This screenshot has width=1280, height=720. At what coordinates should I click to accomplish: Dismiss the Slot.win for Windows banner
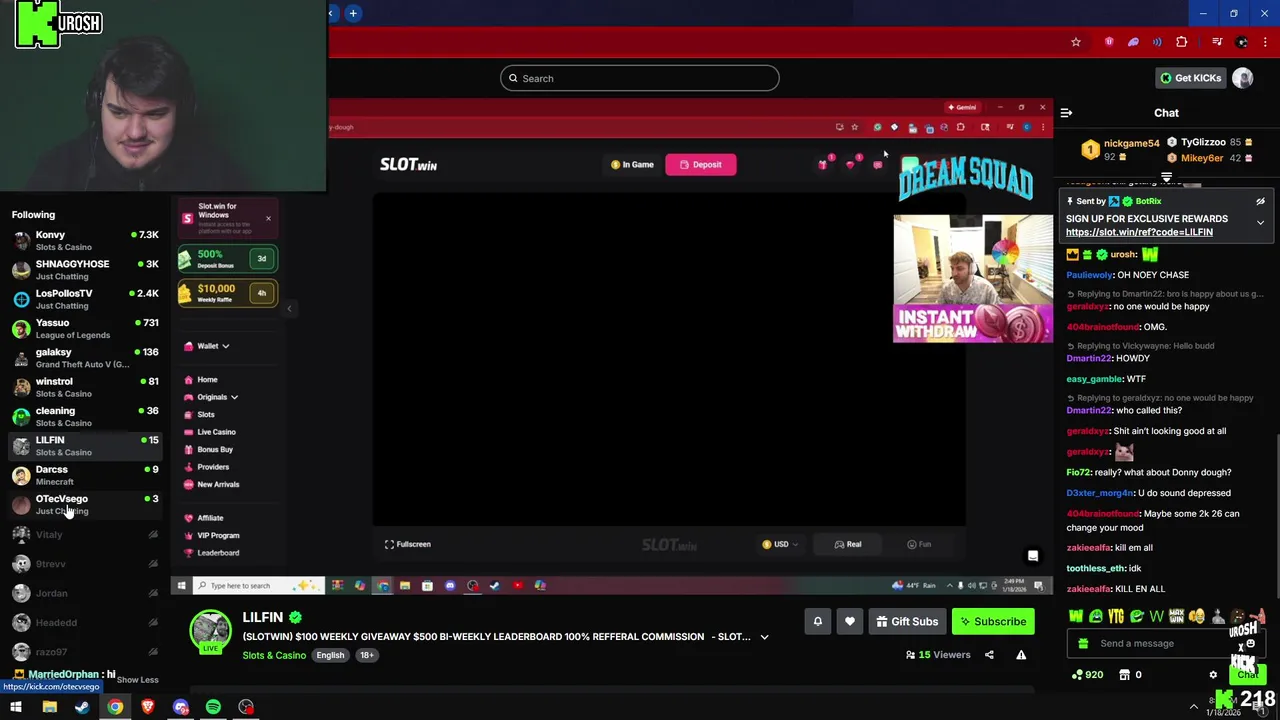coord(268,218)
